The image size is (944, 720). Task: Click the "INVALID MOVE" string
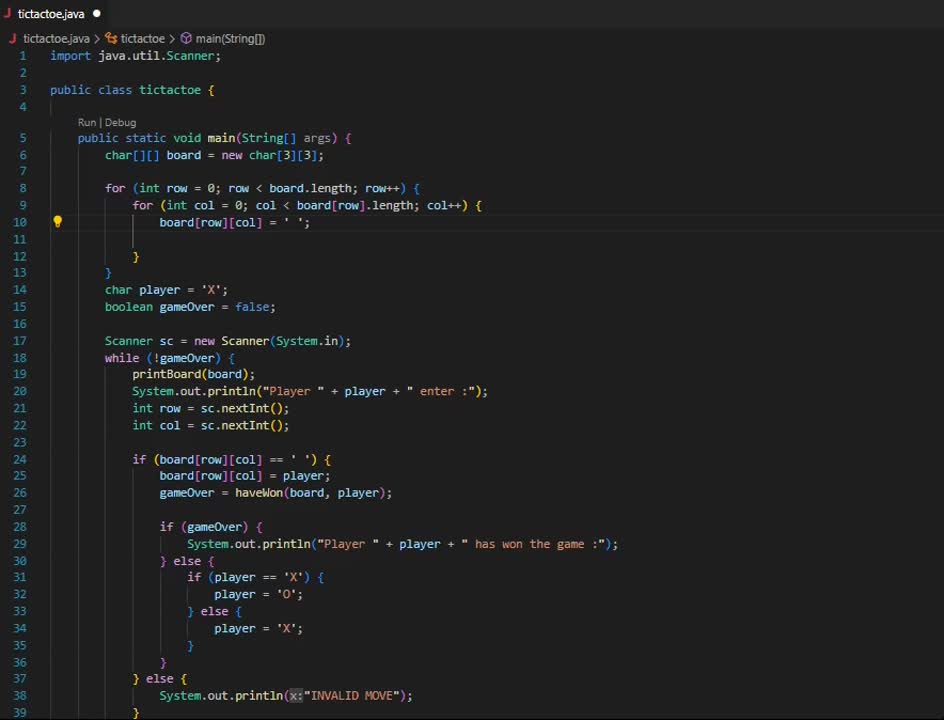[x=352, y=696]
